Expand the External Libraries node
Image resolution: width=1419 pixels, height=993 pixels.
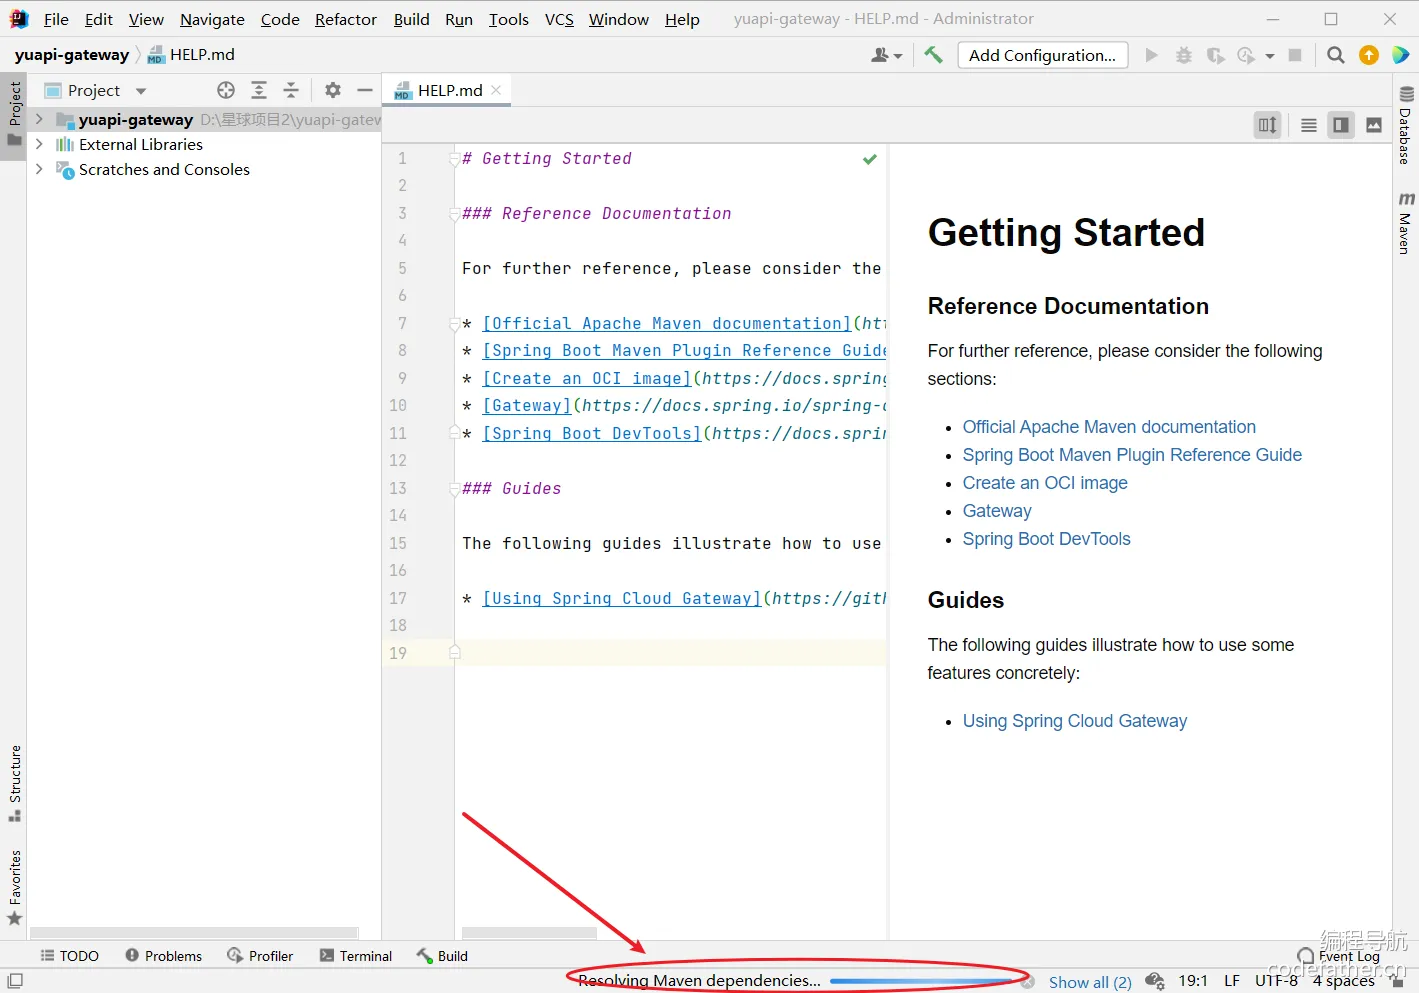coord(39,144)
